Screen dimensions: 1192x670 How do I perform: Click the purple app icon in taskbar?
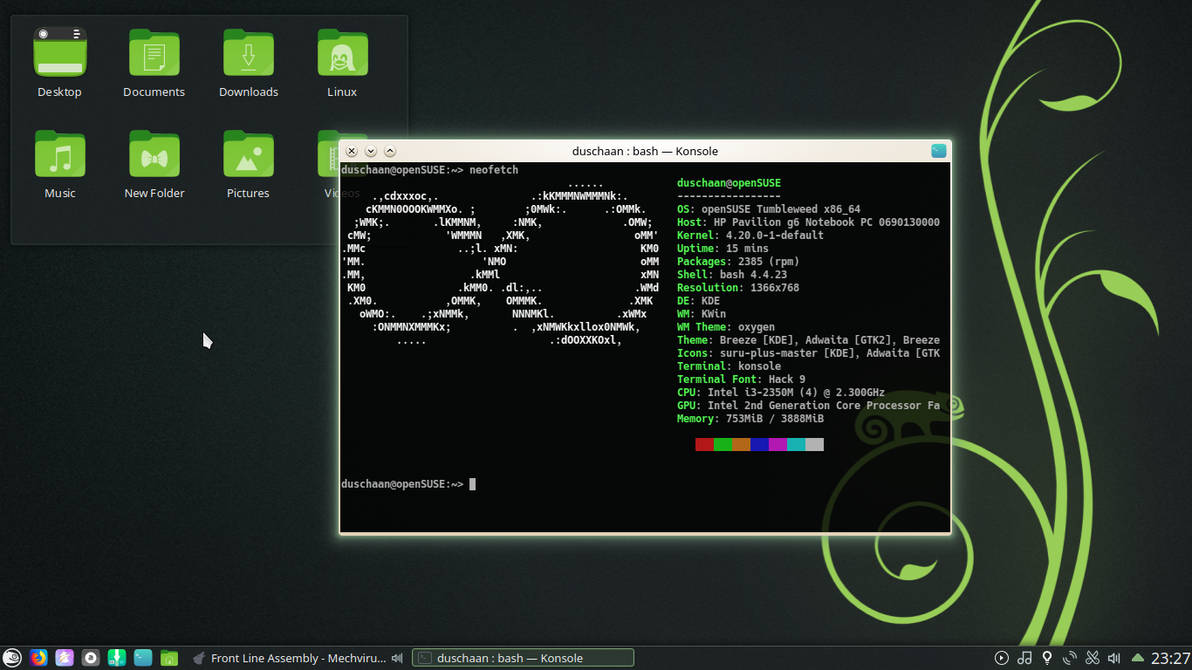tap(65, 658)
